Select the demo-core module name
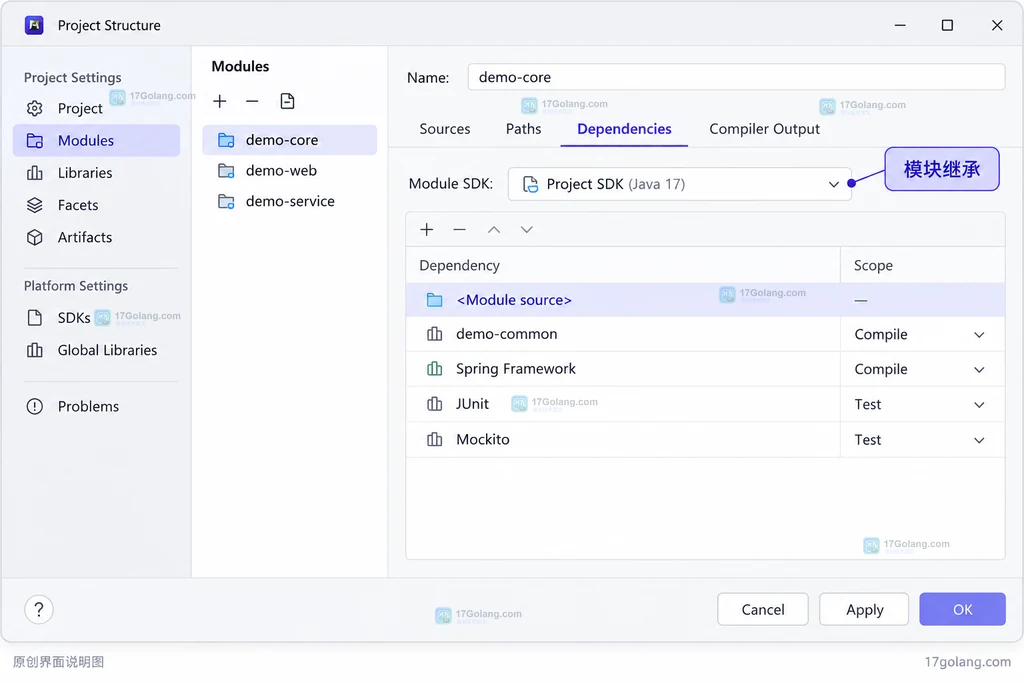 click(x=282, y=140)
